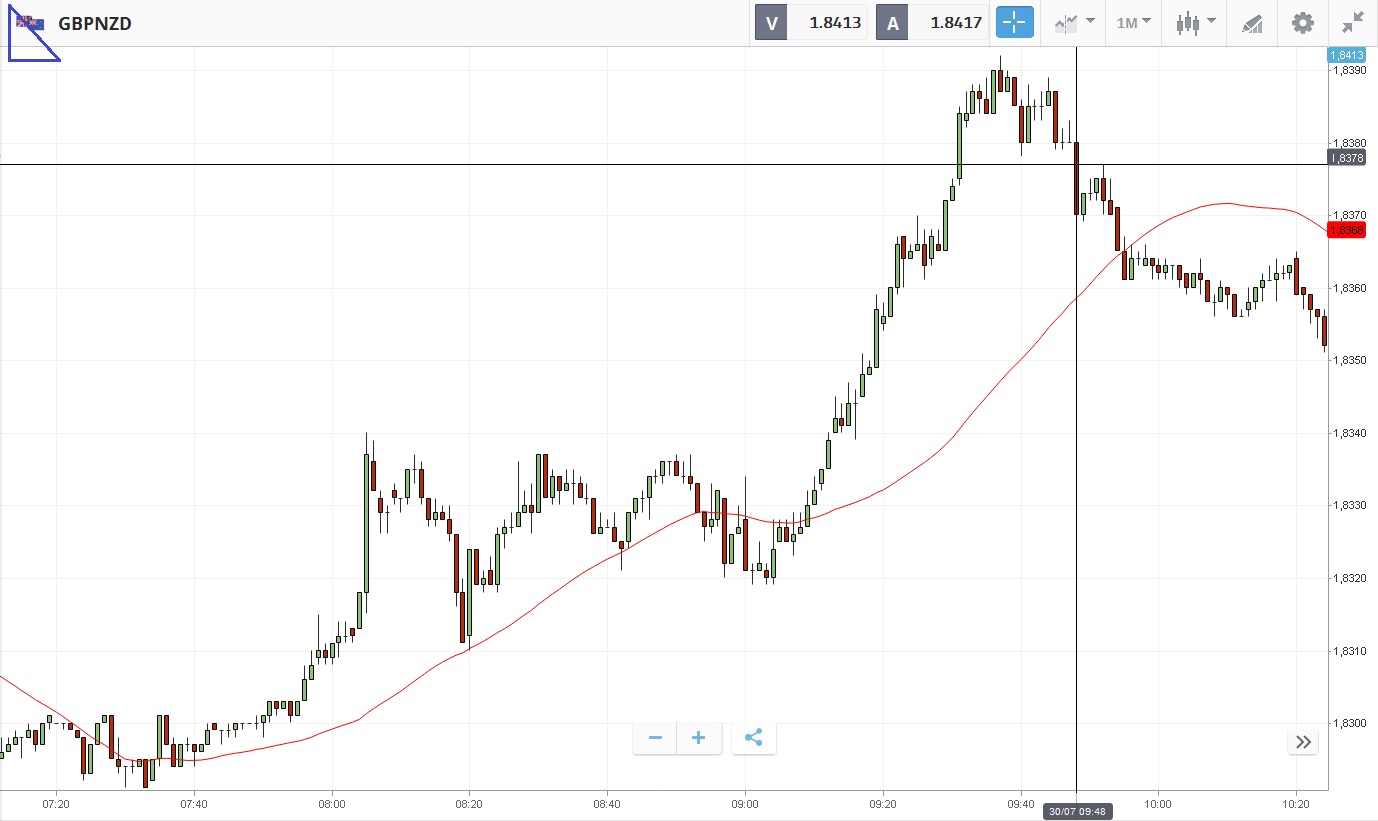Zoom out with the minus button

pyautogui.click(x=655, y=739)
